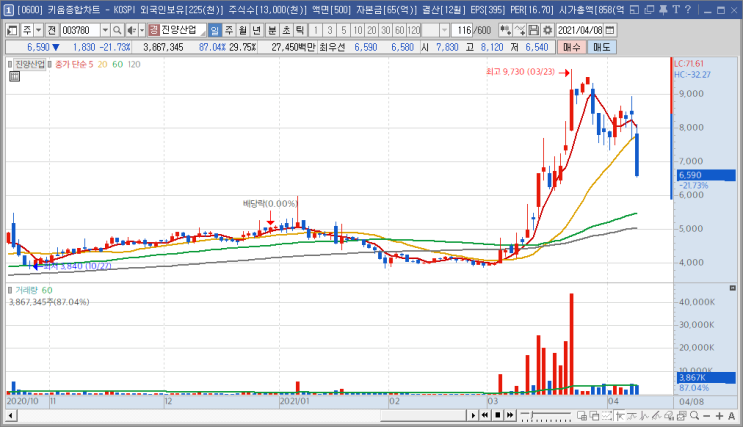
Task: Click the panel toggle icon left of 주 field
Action: click(12, 30)
